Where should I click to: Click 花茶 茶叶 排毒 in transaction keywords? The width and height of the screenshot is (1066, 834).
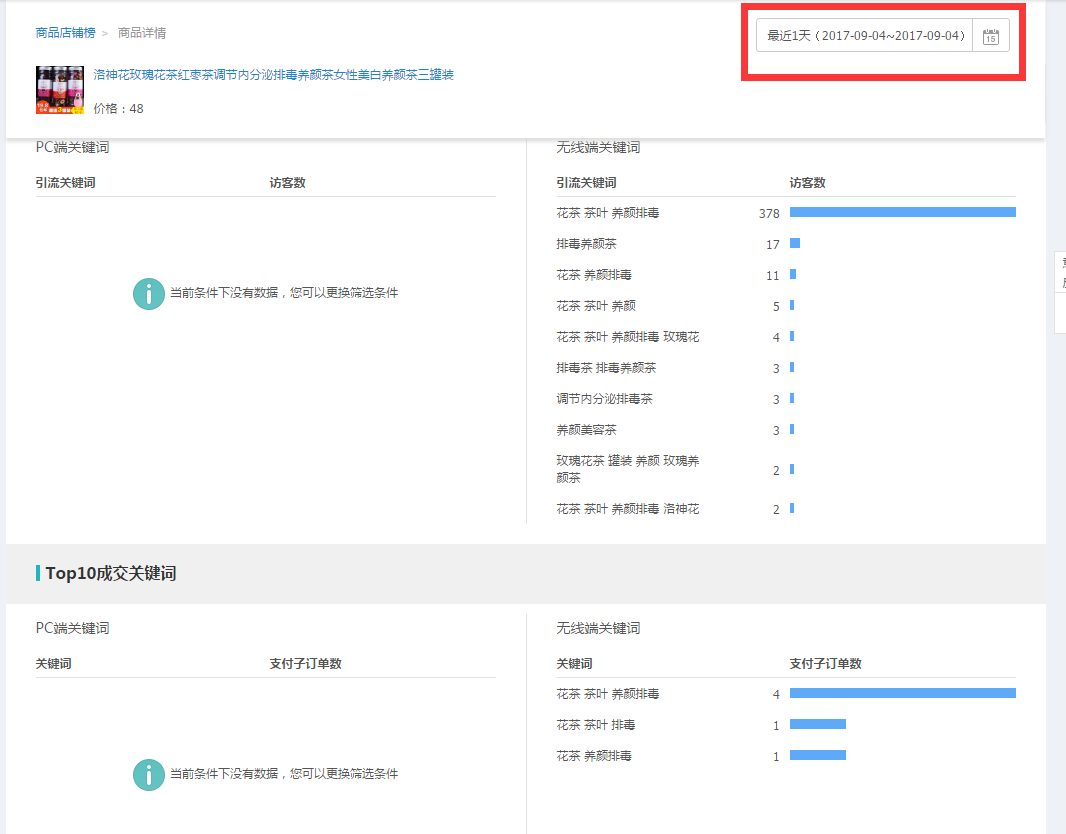[595, 725]
